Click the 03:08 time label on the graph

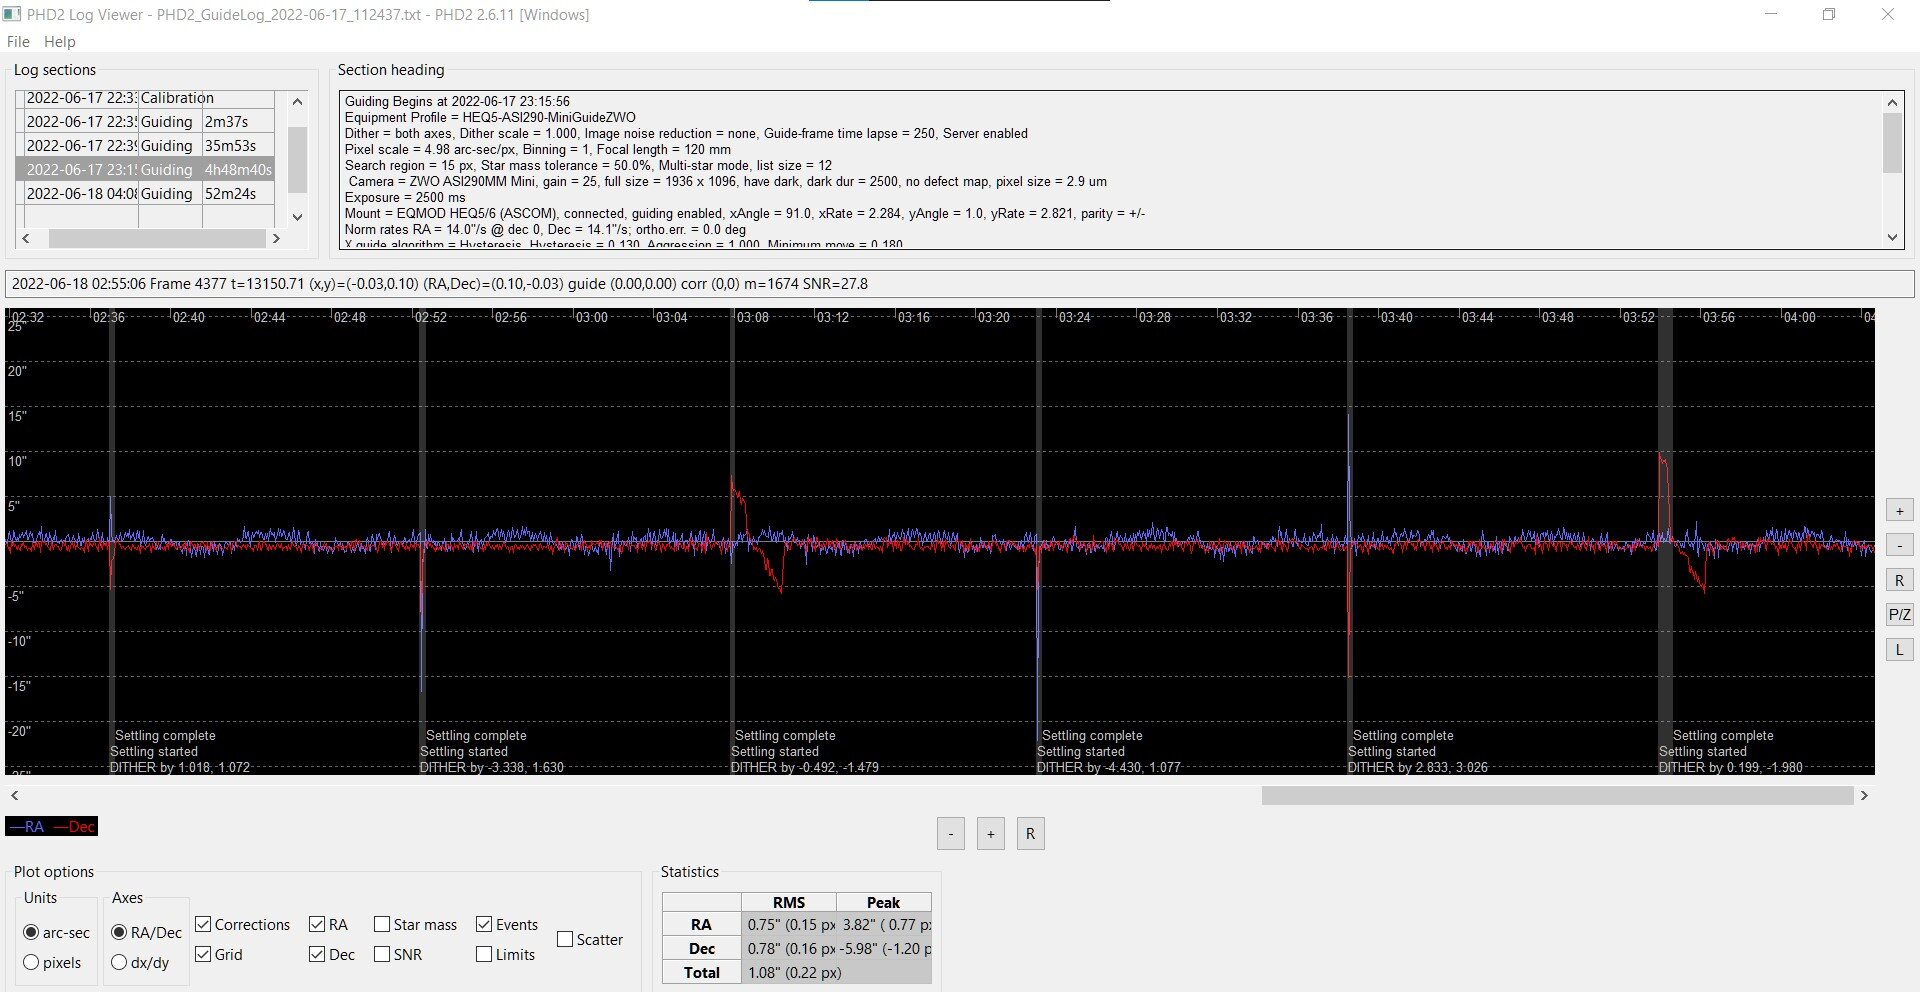753,317
